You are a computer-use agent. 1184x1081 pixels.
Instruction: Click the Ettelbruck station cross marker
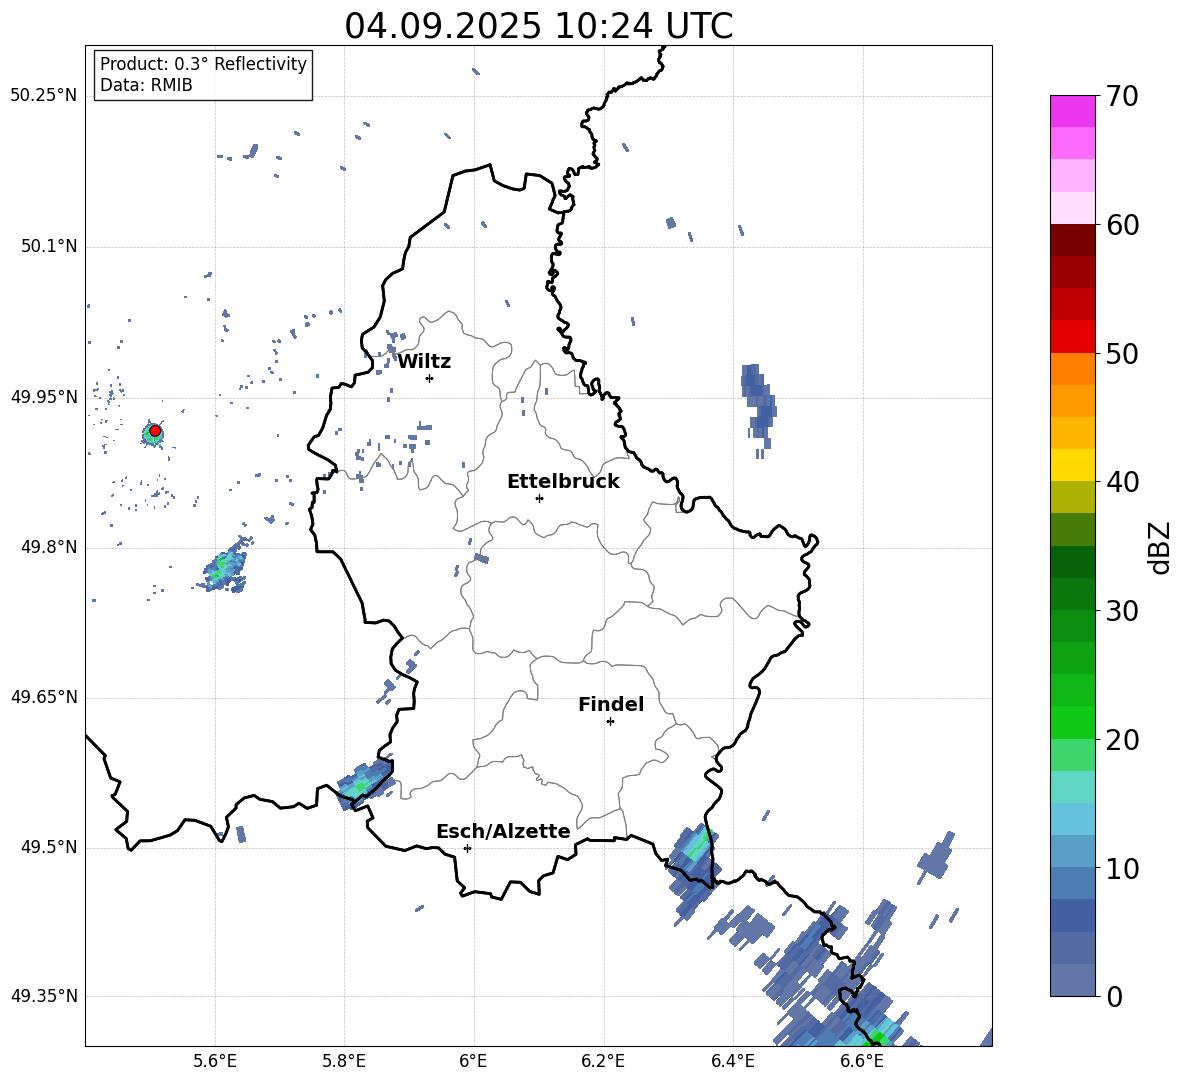coord(539,498)
